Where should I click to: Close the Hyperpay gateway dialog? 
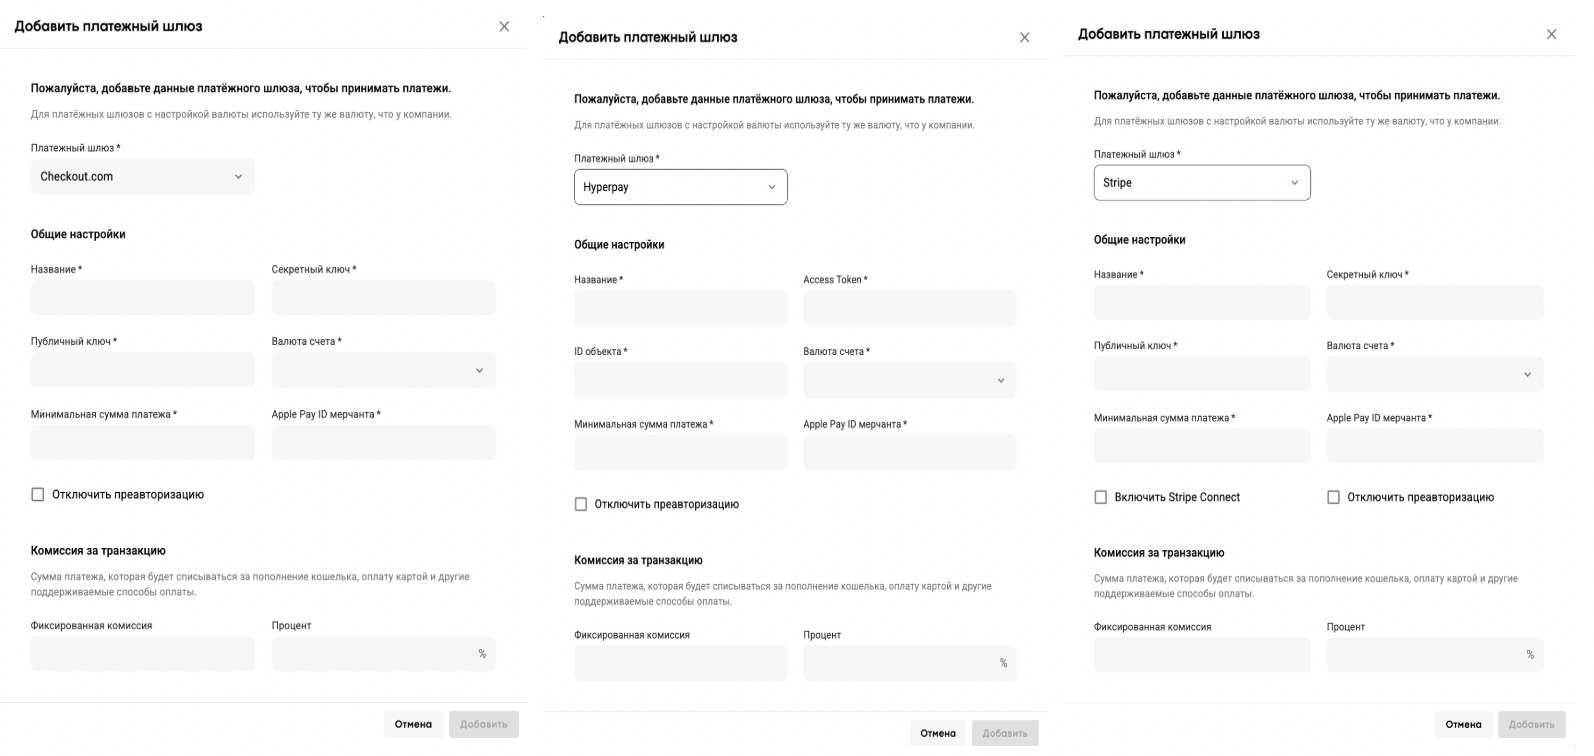(1024, 38)
